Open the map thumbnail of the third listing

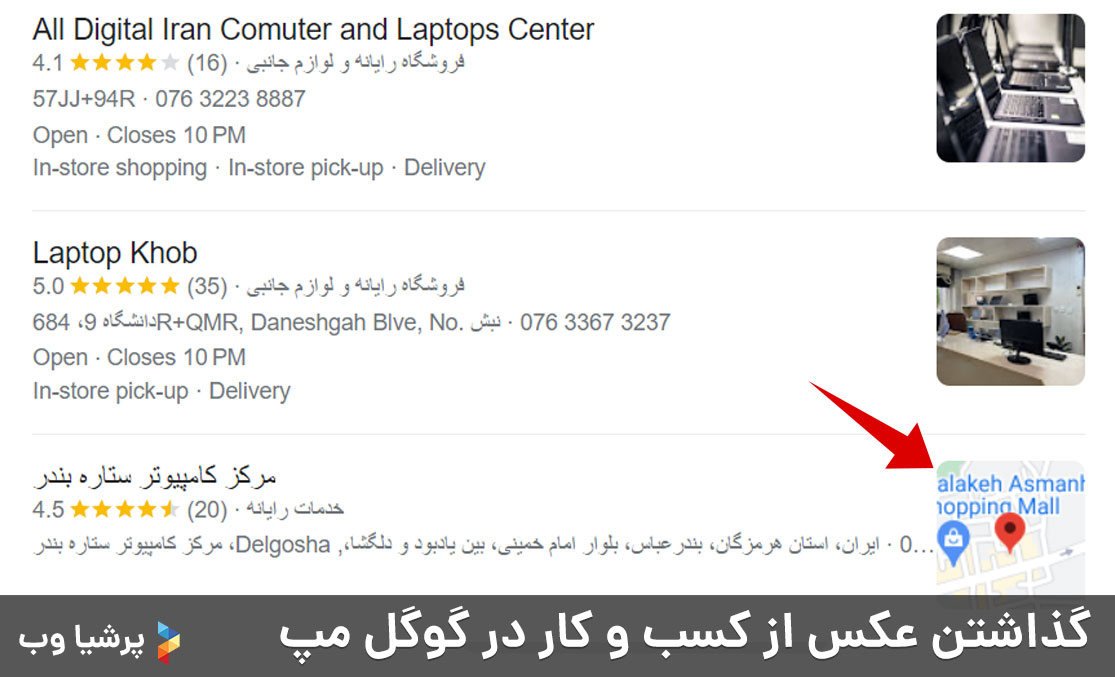pos(1010,530)
